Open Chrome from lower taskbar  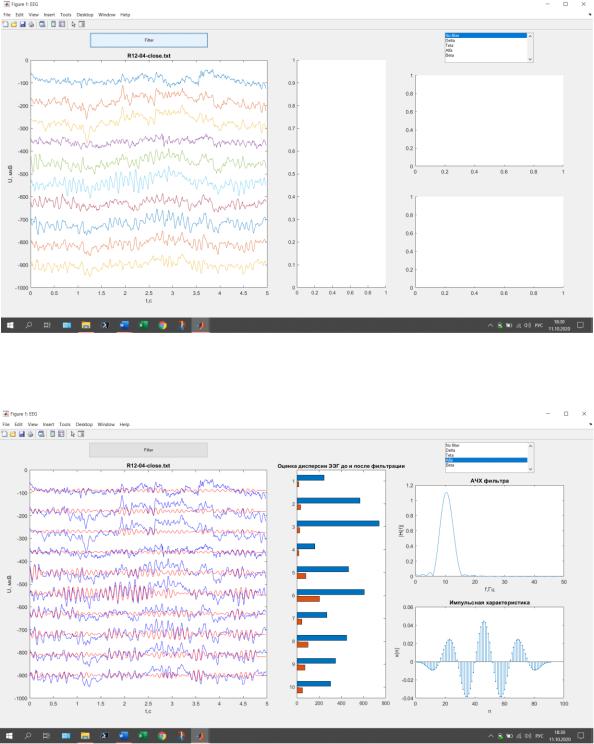[x=162, y=735]
